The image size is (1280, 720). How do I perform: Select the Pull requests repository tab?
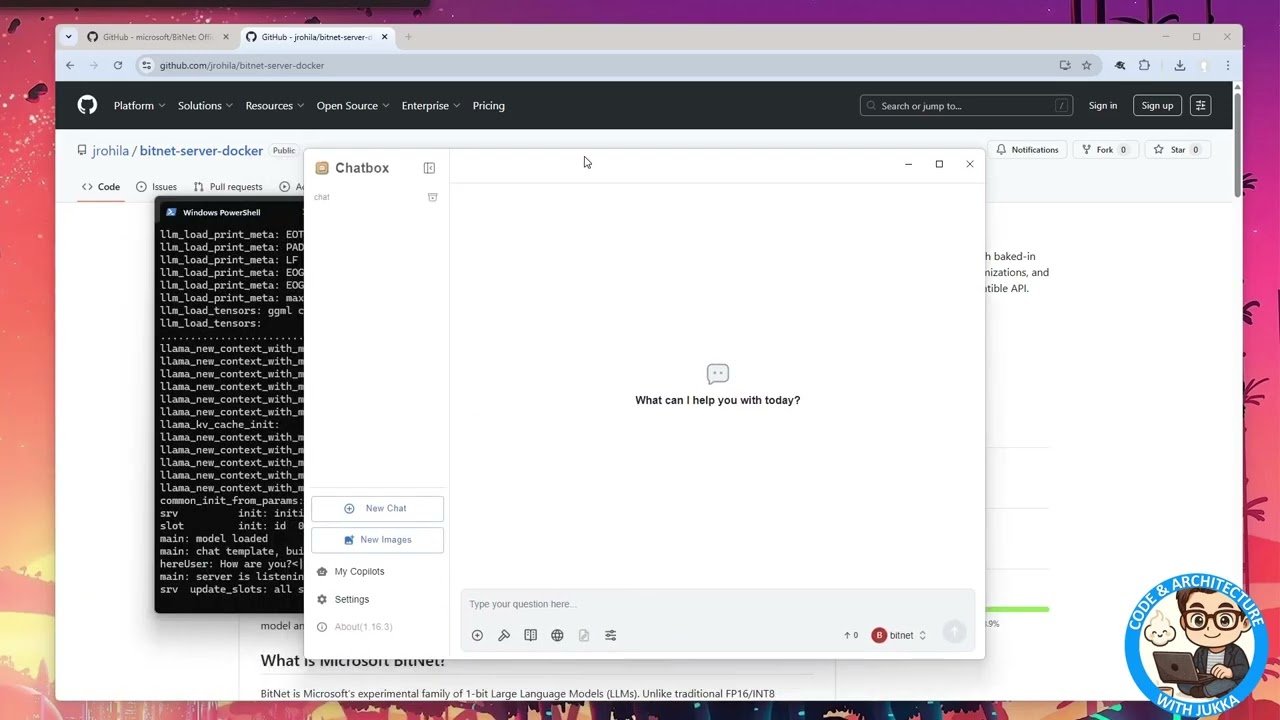(228, 187)
